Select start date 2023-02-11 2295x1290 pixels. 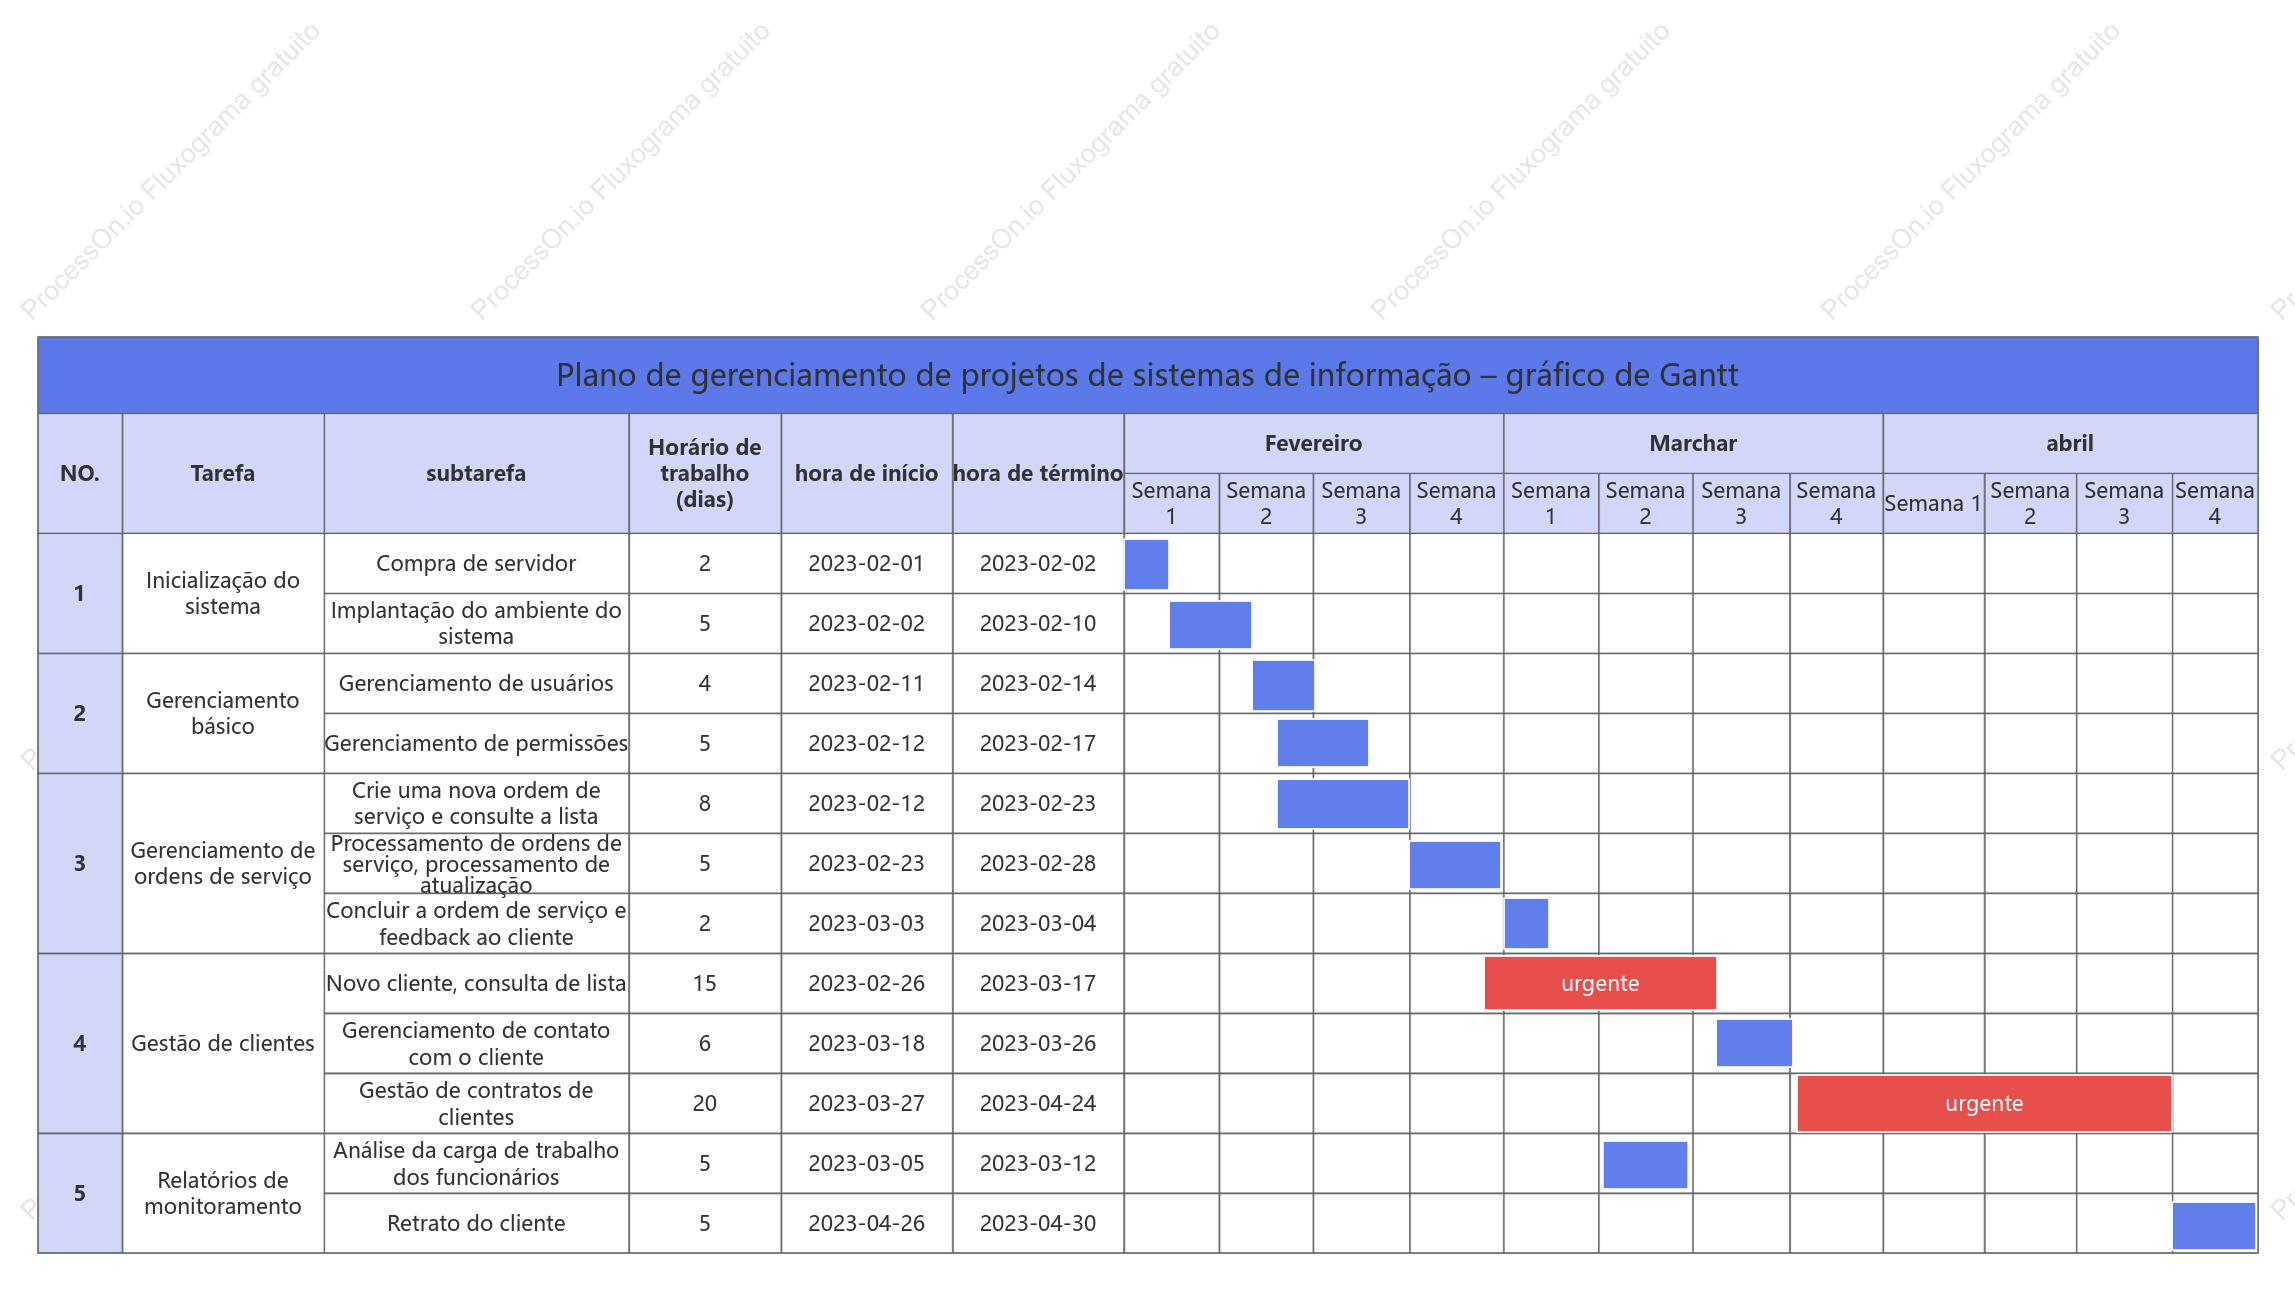pyautogui.click(x=867, y=683)
